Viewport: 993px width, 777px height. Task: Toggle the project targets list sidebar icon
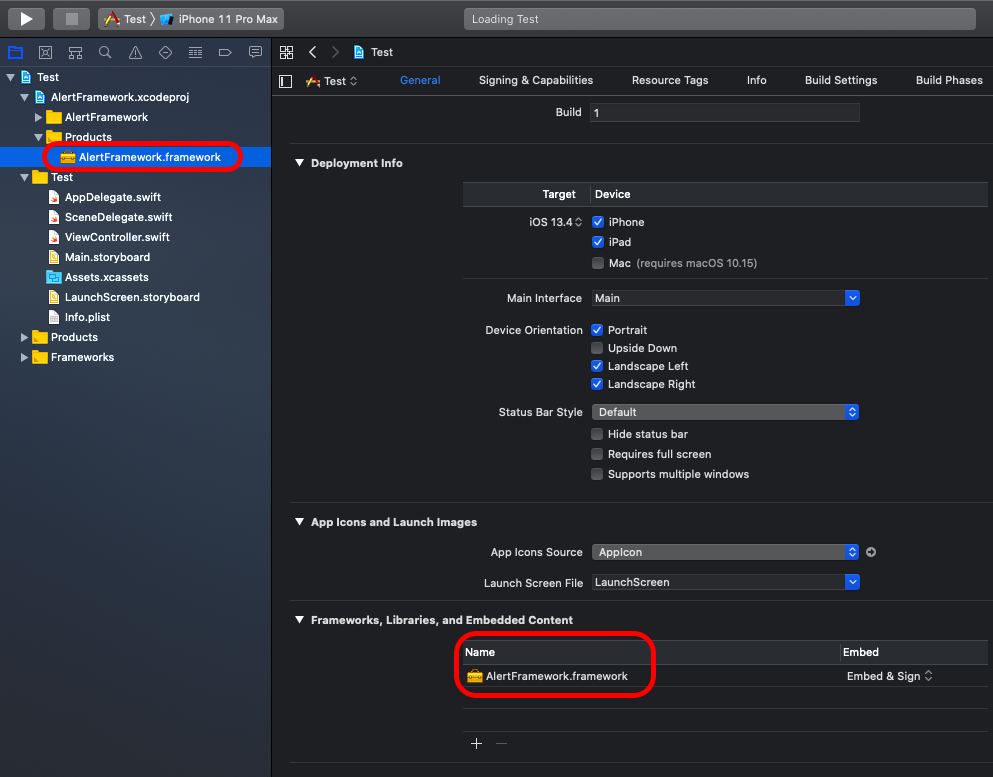coord(286,81)
